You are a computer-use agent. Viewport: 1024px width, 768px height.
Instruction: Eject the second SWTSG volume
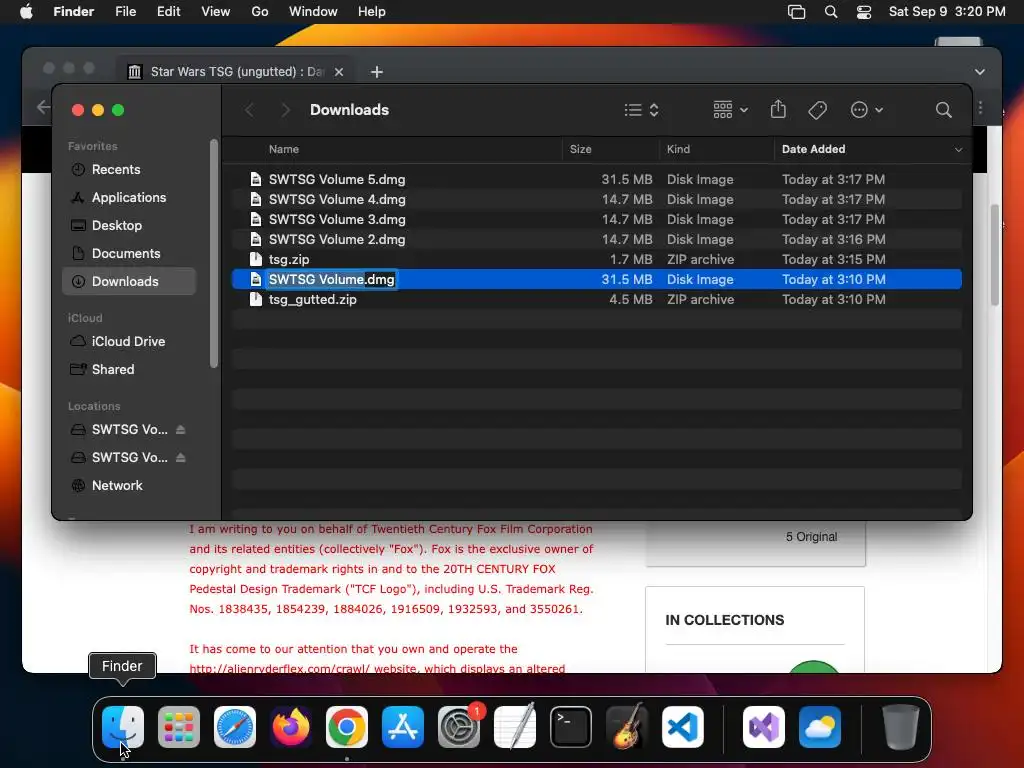[181, 457]
